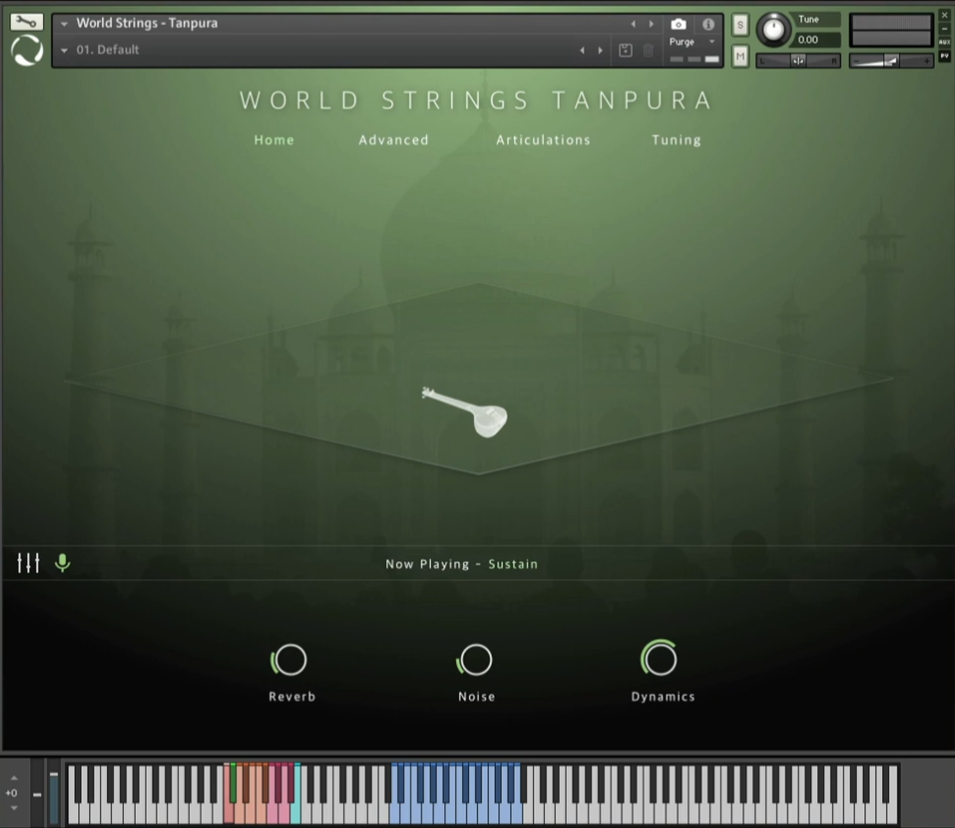Switch to the Advanced tab
Image resolution: width=955 pixels, height=828 pixels.
click(x=393, y=140)
